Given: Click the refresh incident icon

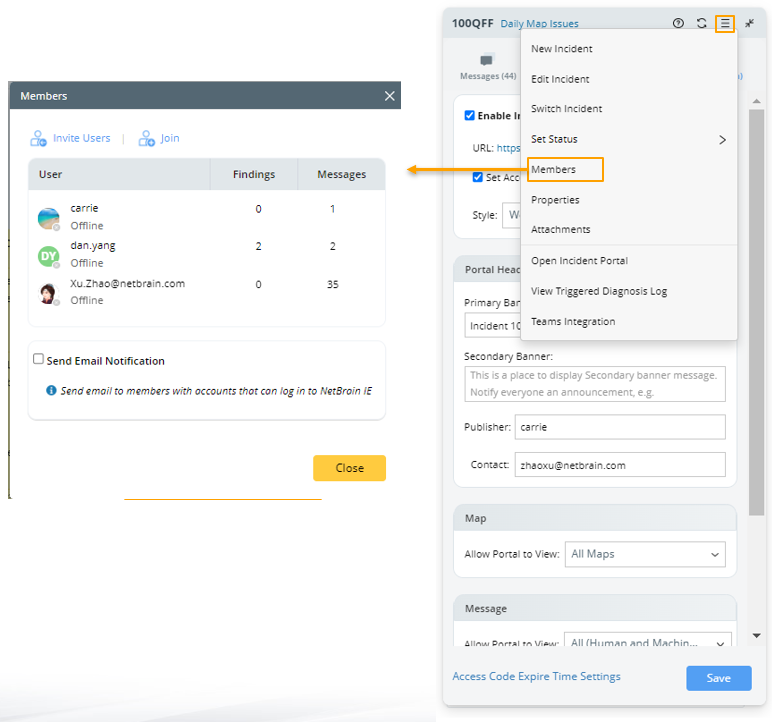Looking at the screenshot, I should tap(702, 23).
